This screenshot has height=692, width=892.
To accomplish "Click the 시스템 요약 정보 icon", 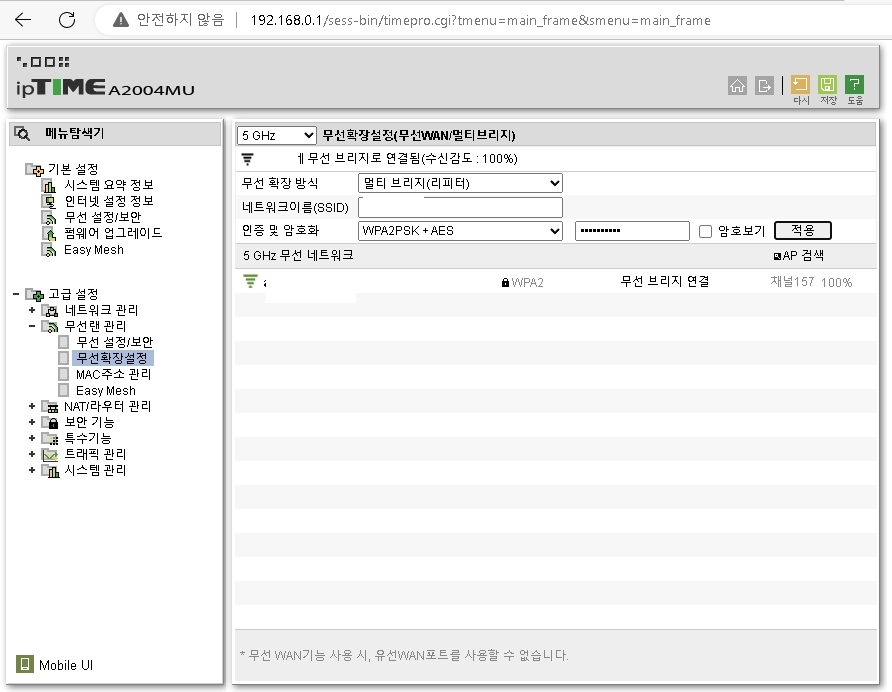I will point(49,186).
